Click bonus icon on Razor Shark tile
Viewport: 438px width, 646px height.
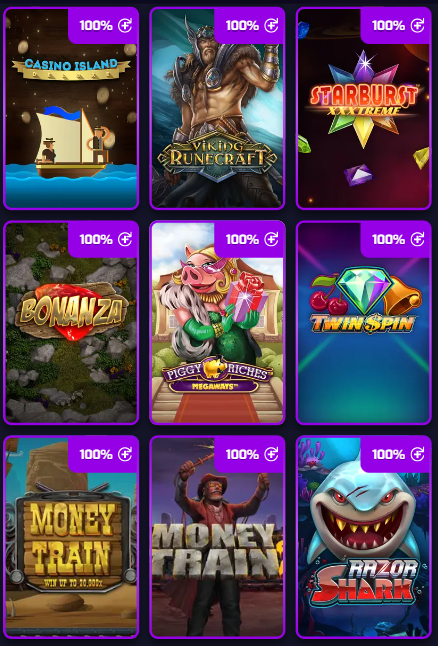(417, 454)
